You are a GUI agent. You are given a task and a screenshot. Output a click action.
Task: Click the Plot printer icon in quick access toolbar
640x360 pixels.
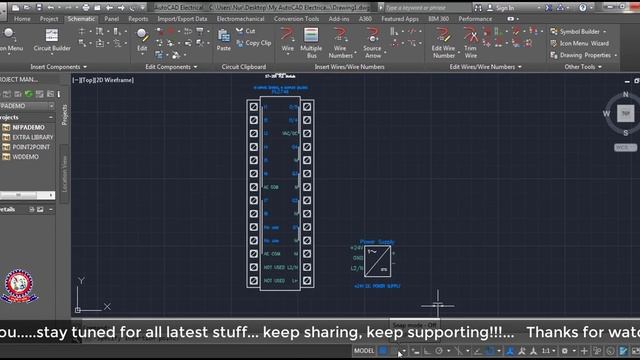coord(86,7)
